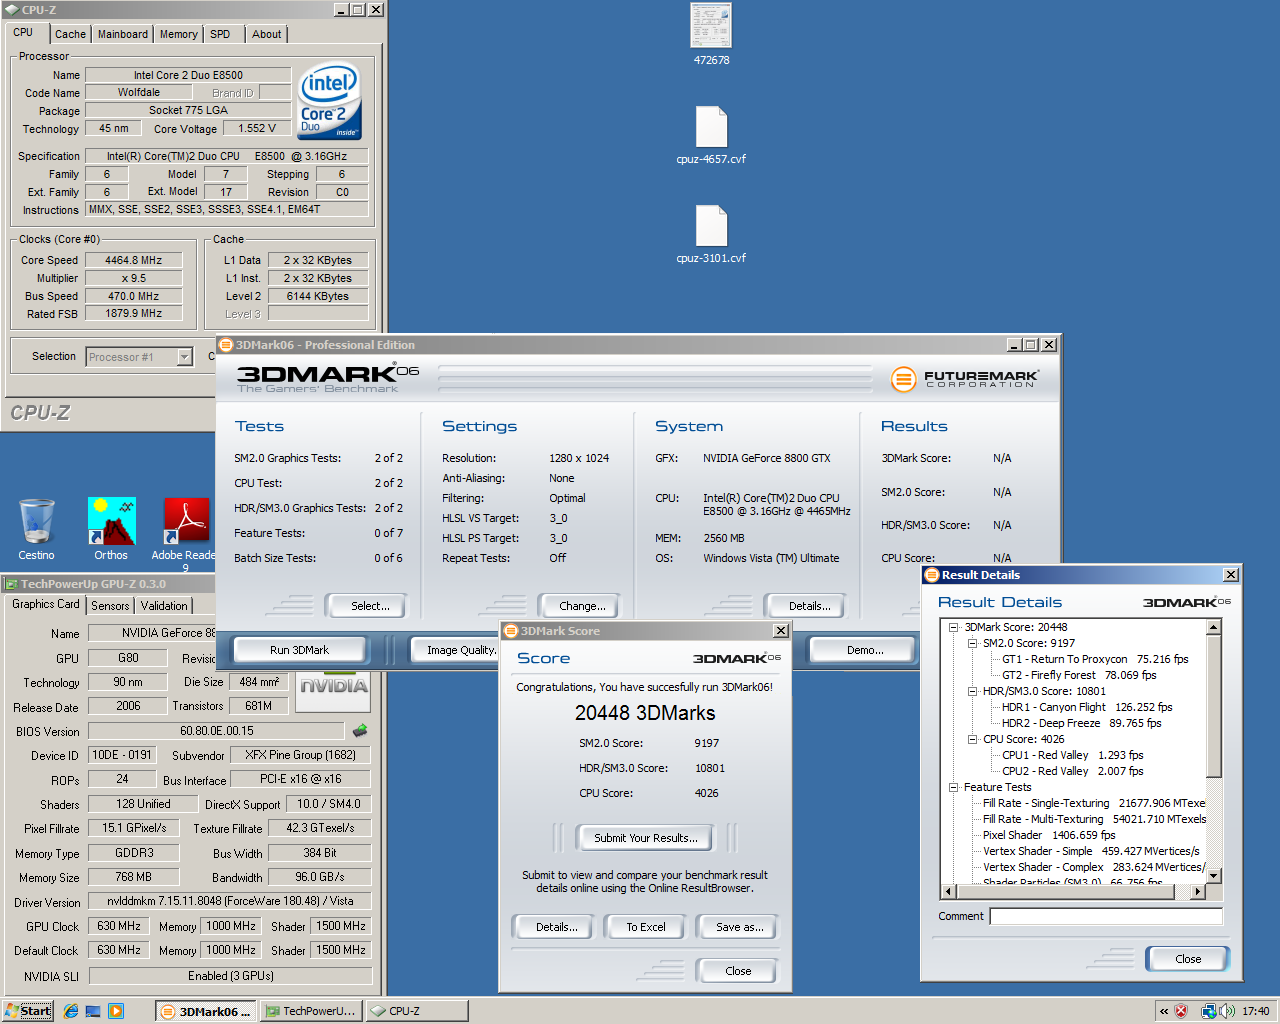Open Internet Explorer from quick launch
This screenshot has height=1024, width=1280.
(x=71, y=1011)
